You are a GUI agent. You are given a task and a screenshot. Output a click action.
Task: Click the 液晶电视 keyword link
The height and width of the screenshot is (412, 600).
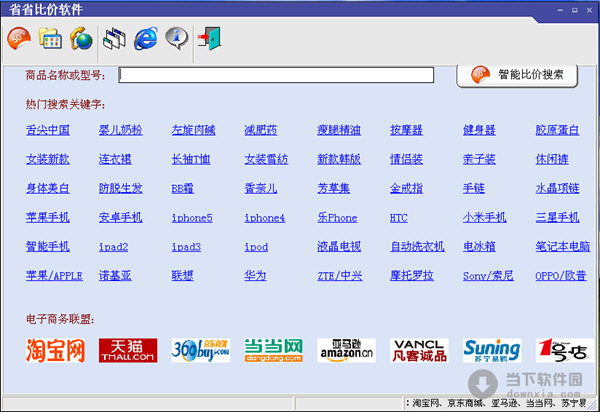338,246
